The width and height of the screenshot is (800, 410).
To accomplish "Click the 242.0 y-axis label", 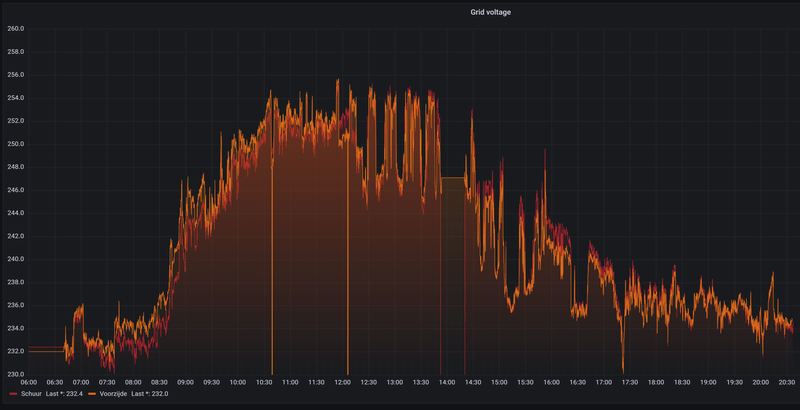I will point(16,236).
